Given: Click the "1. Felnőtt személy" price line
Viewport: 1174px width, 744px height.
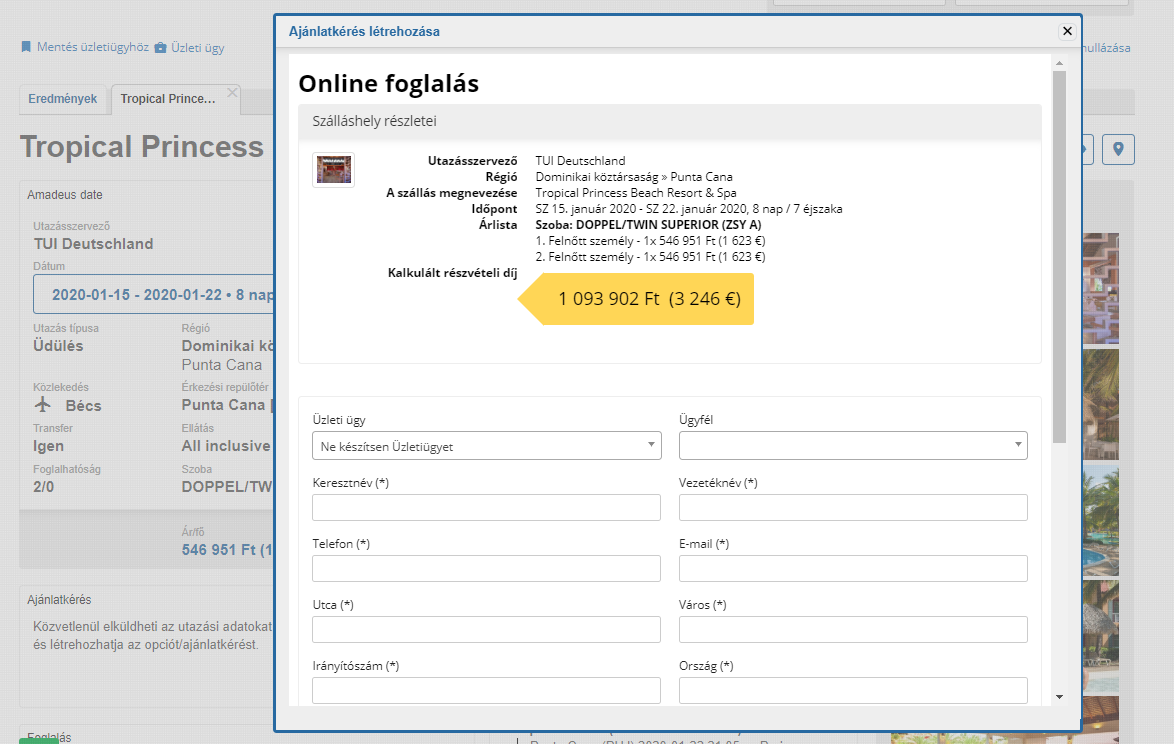Looking at the screenshot, I should 650,241.
